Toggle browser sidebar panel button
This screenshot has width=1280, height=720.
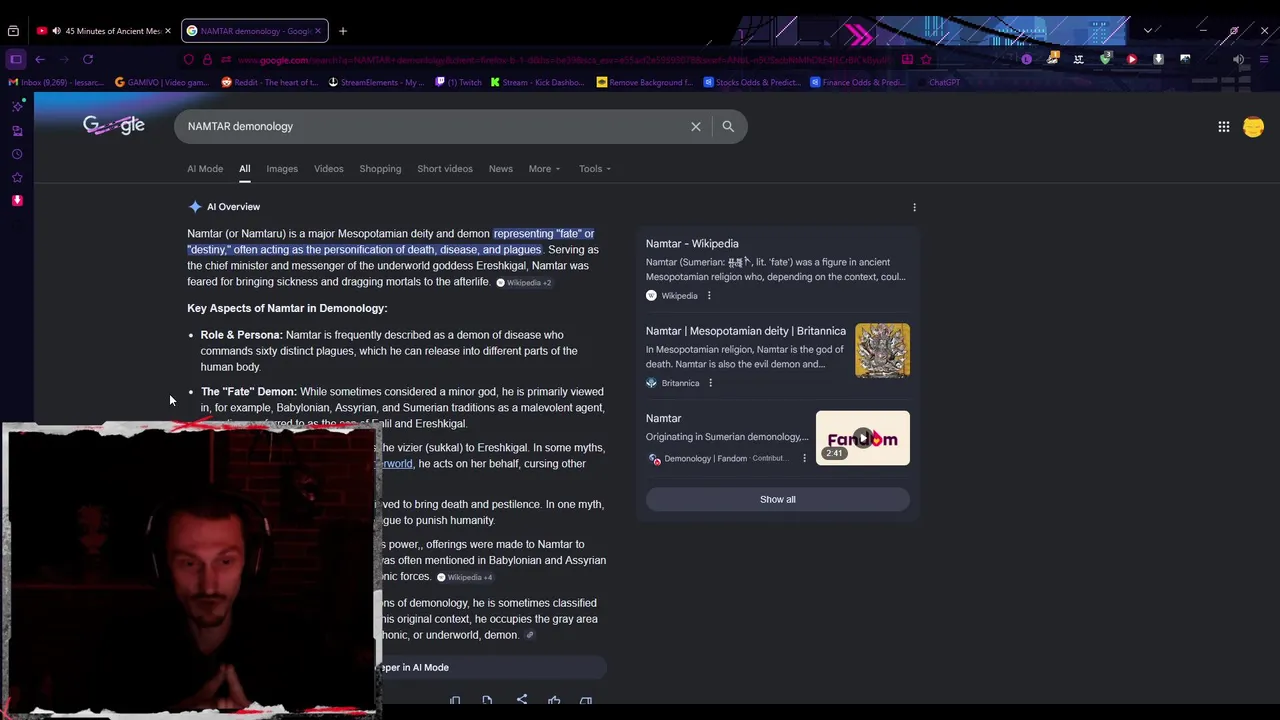coord(16,60)
